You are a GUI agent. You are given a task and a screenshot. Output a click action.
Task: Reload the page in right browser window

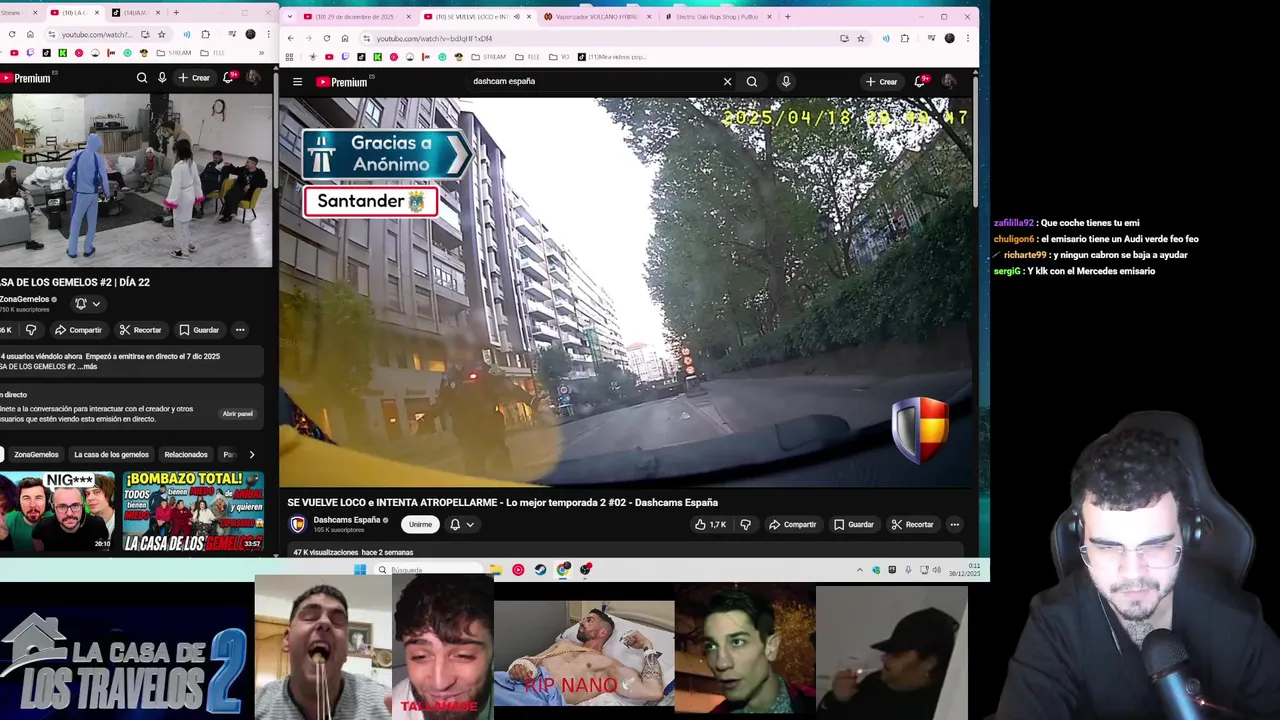(x=326, y=38)
